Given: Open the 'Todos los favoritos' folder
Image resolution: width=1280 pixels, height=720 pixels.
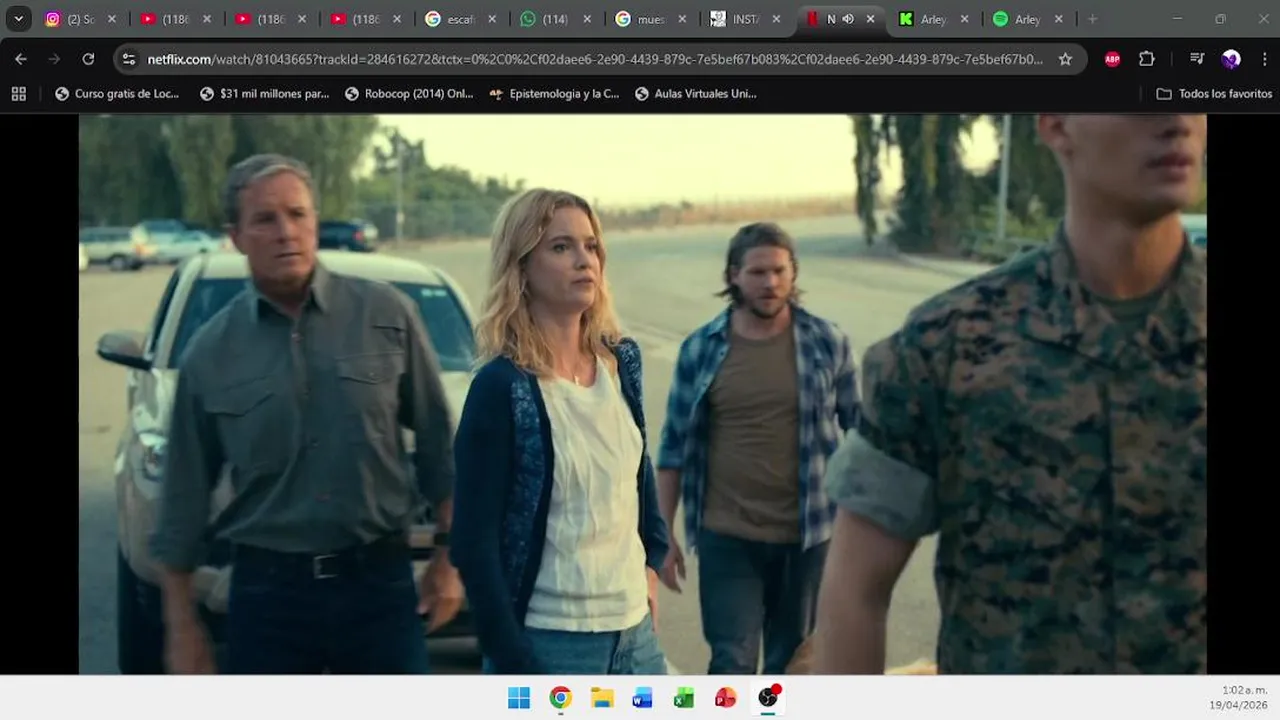Looking at the screenshot, I should pos(1214,94).
